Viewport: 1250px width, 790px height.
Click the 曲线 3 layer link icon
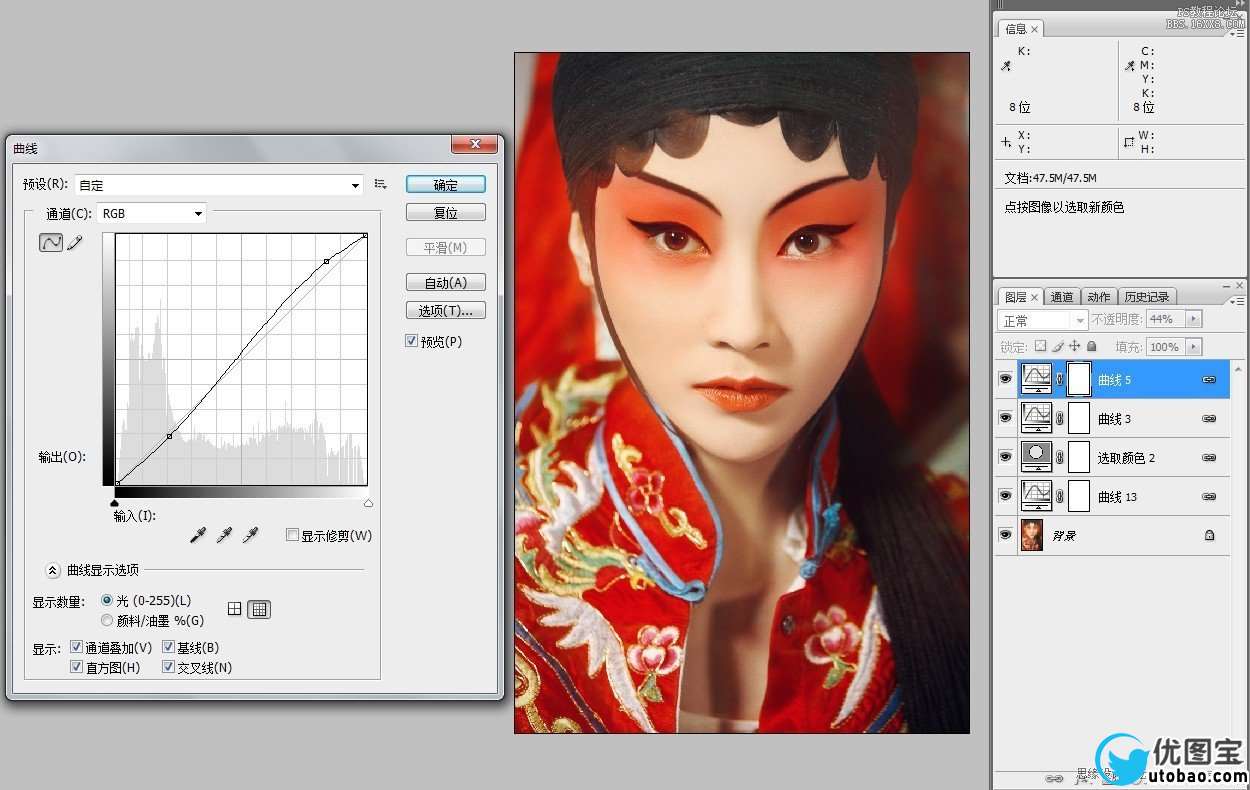coord(1209,419)
